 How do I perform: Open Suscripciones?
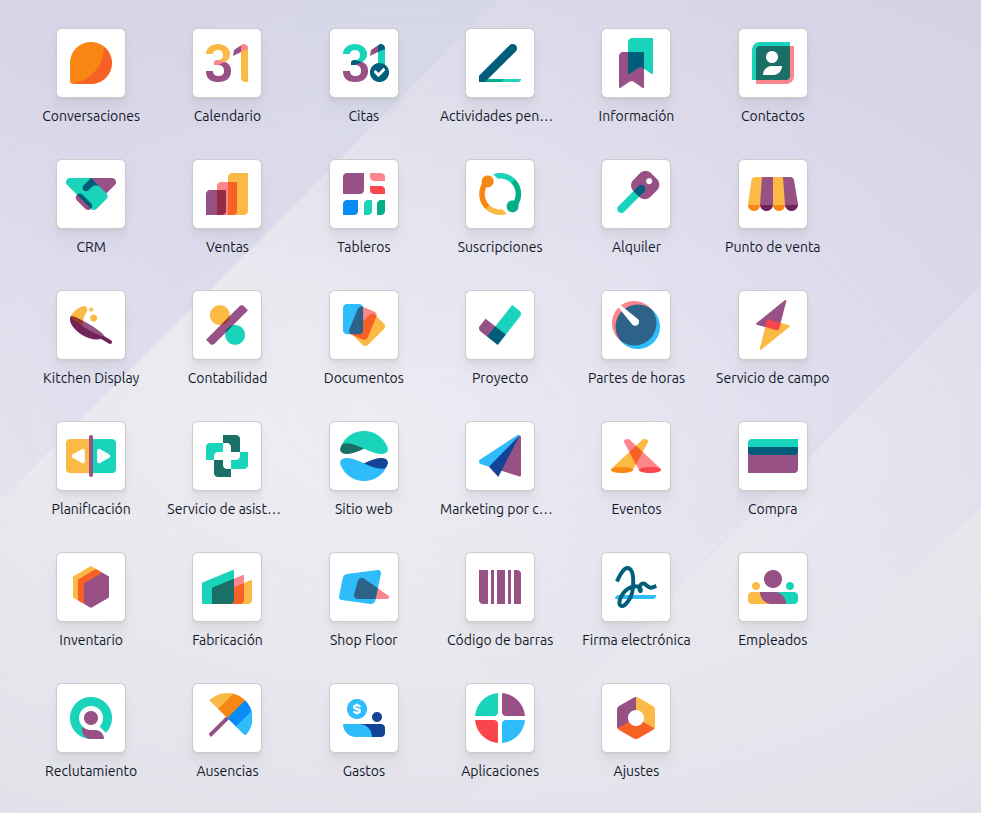(x=499, y=193)
